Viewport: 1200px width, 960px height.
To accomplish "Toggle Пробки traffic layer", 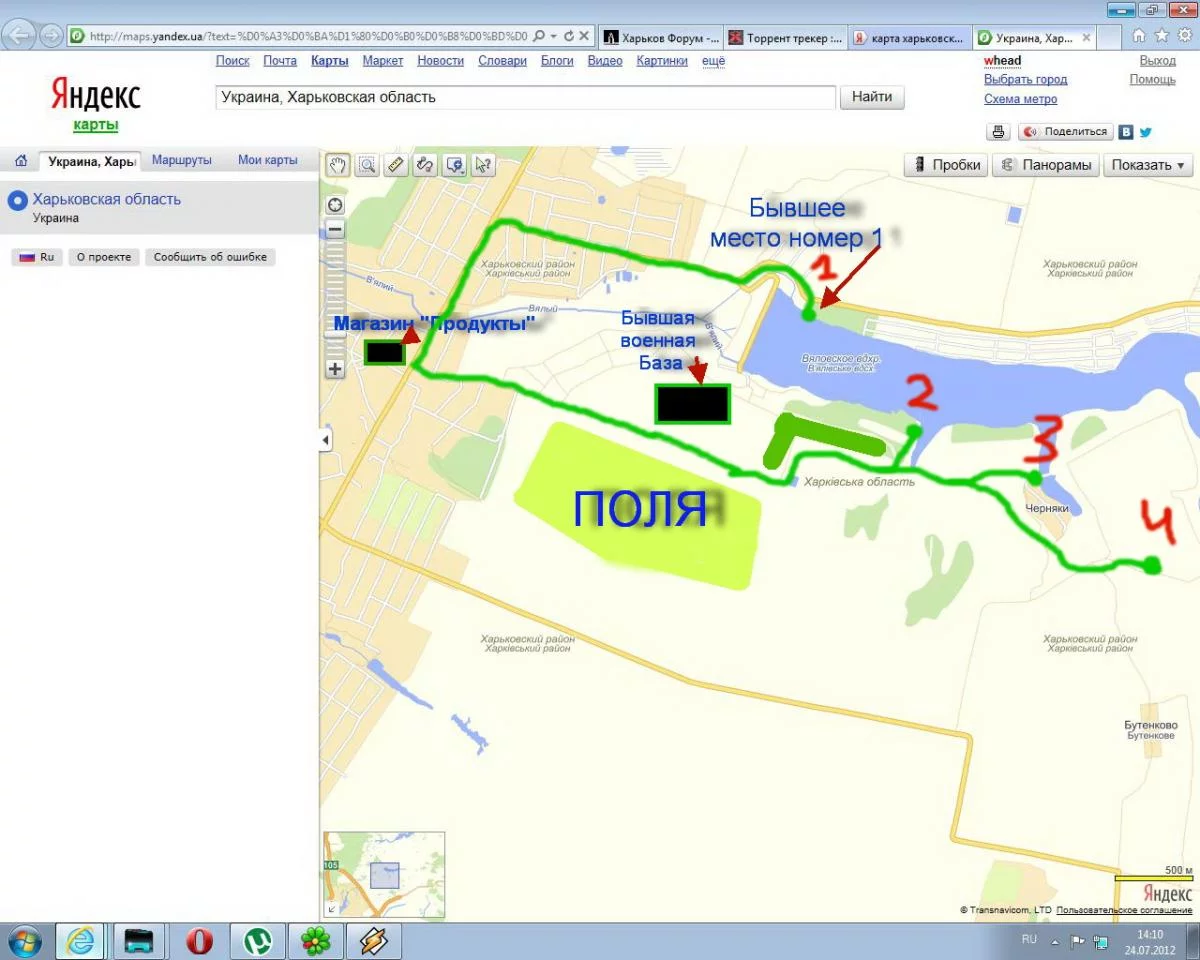I will click(x=946, y=165).
